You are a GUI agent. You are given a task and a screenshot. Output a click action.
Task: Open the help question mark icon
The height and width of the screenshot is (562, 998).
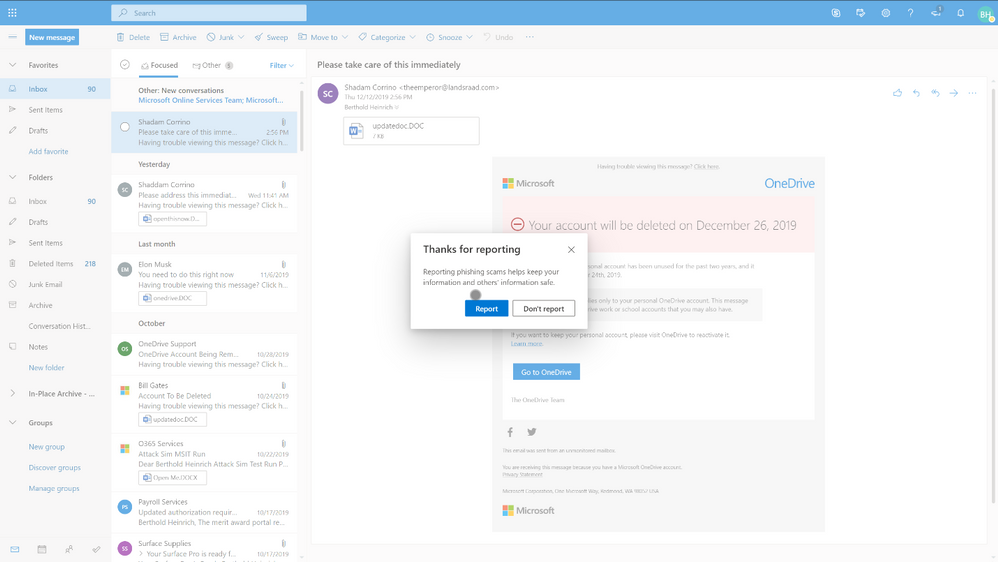[x=910, y=13]
